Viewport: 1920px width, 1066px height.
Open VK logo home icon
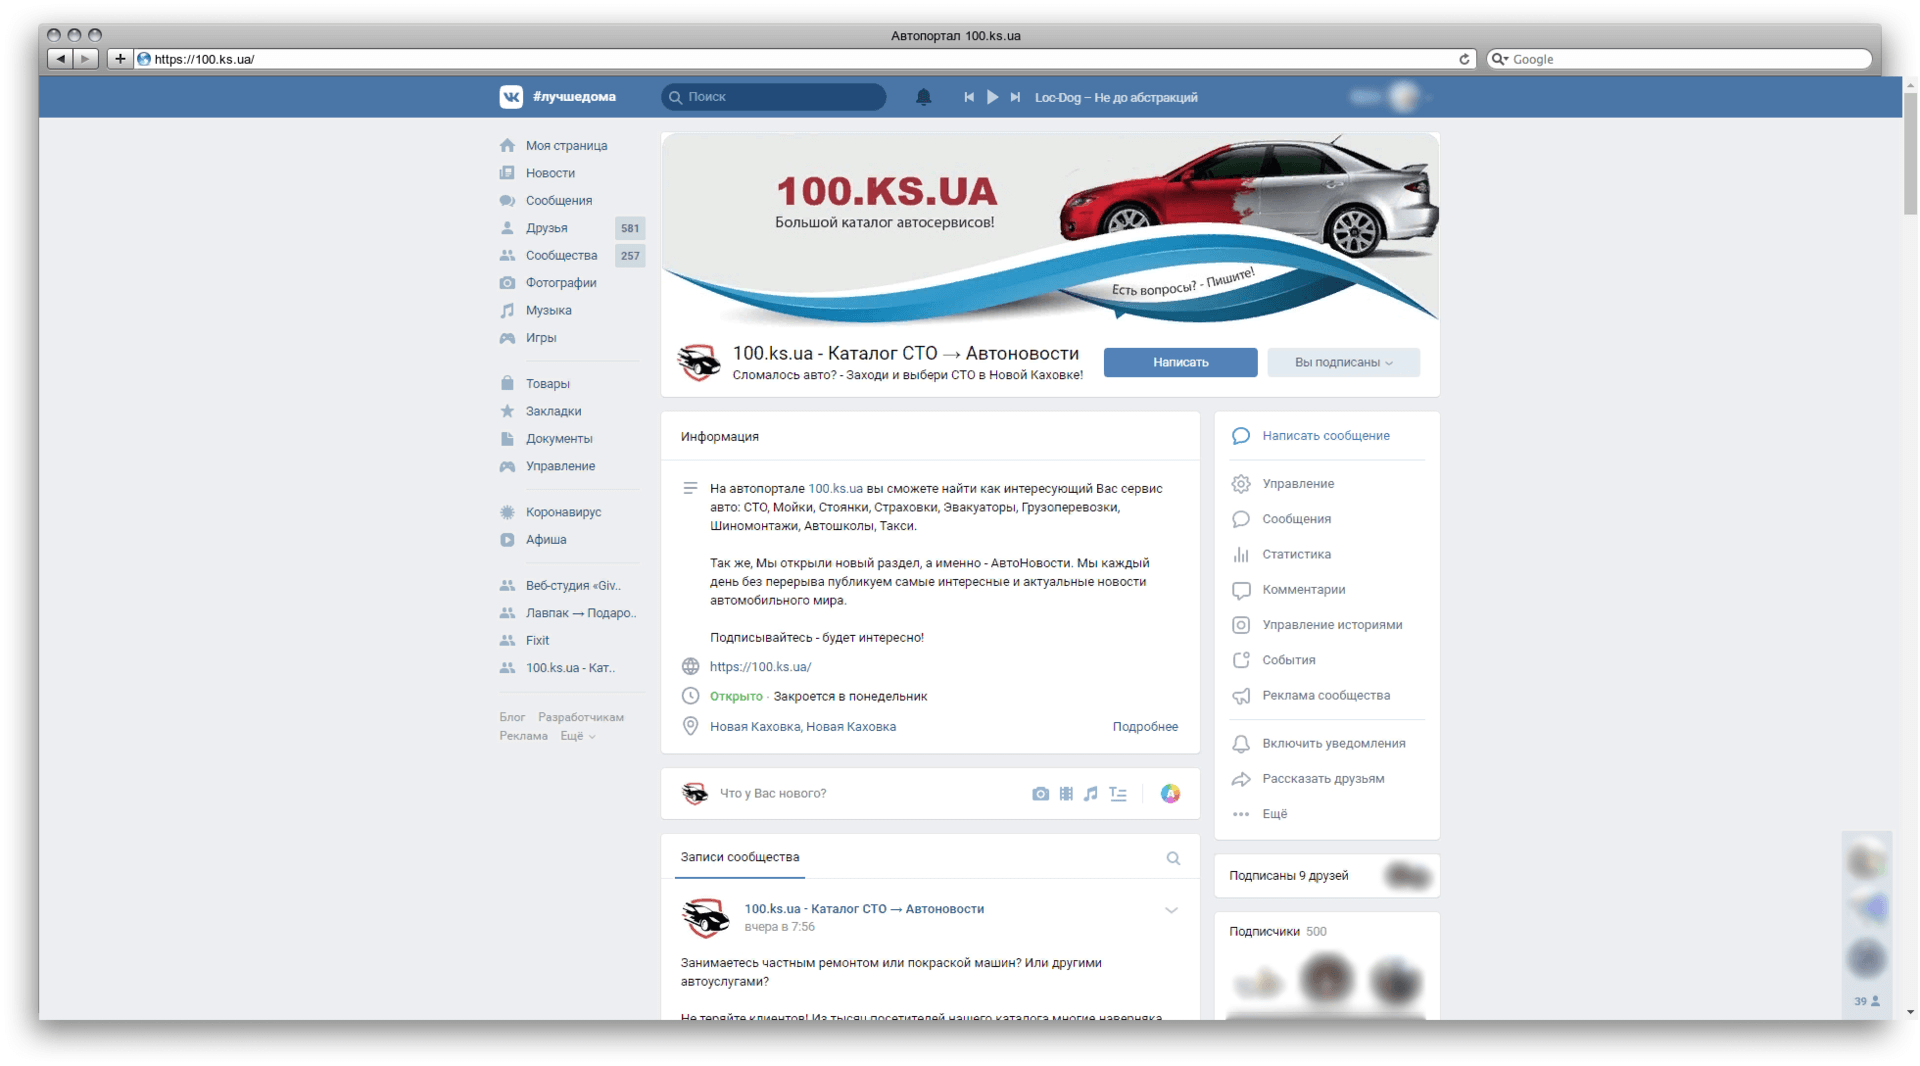point(511,97)
